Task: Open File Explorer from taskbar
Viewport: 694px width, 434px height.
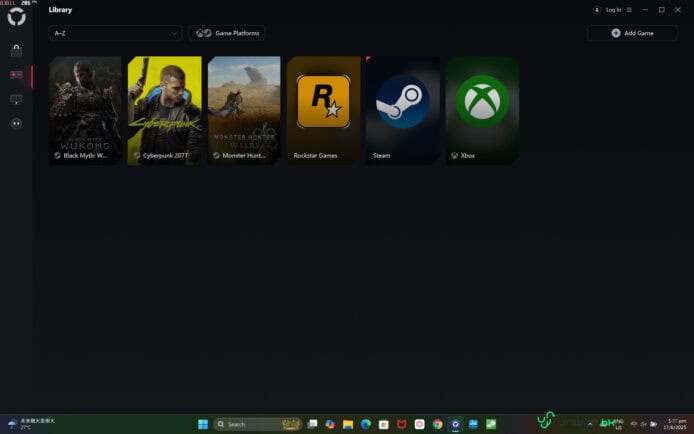Action: pyautogui.click(x=348, y=424)
